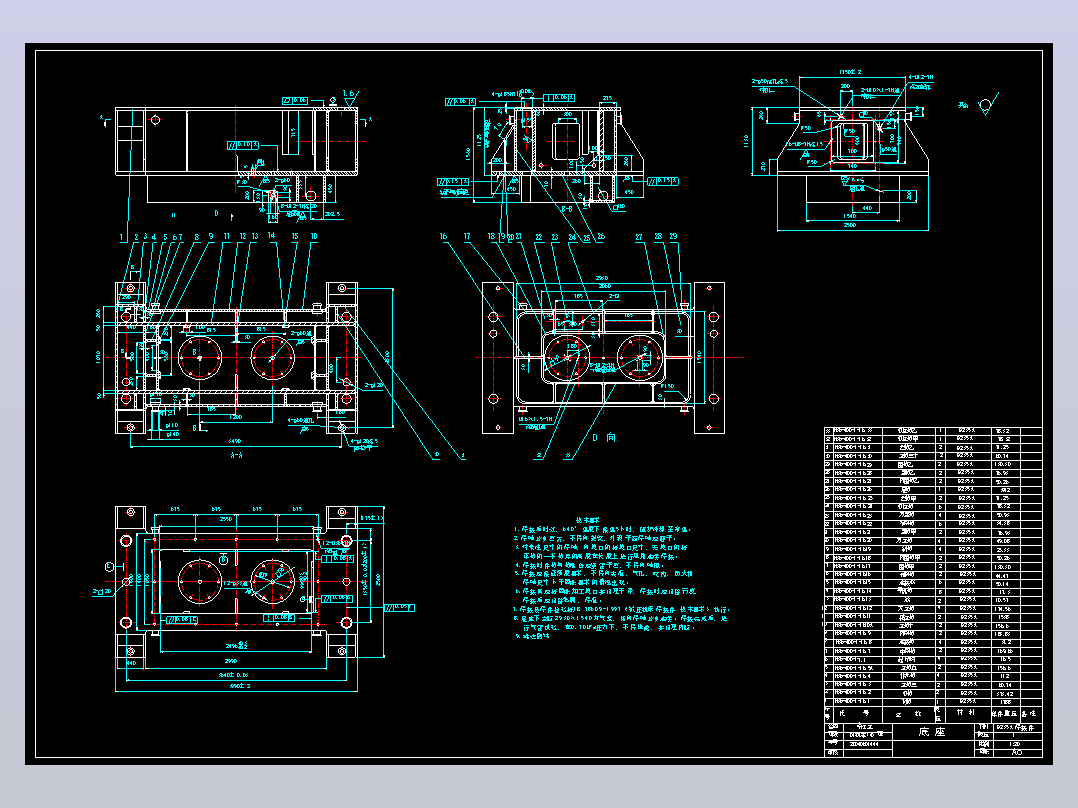Select the topmost row of the parts list table

933,430
